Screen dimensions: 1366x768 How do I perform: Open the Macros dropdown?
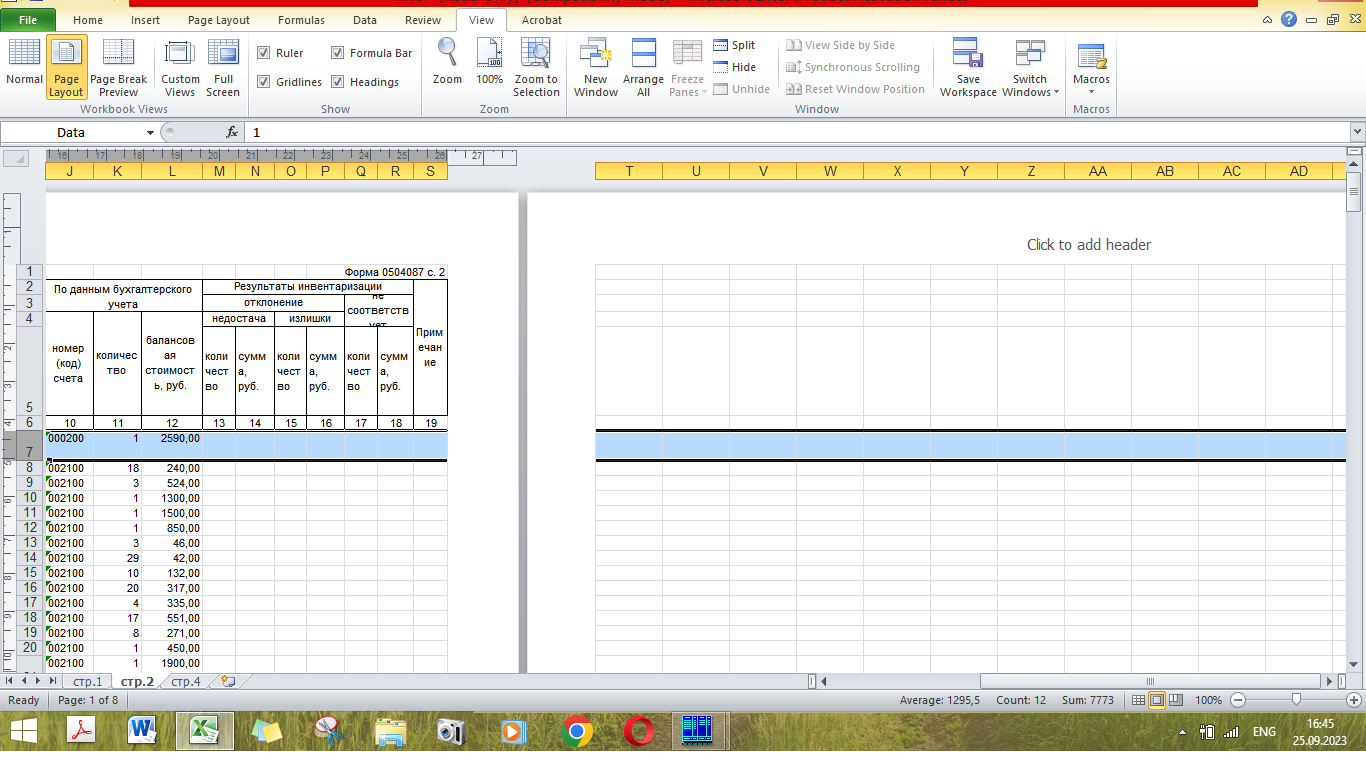click(x=1091, y=66)
